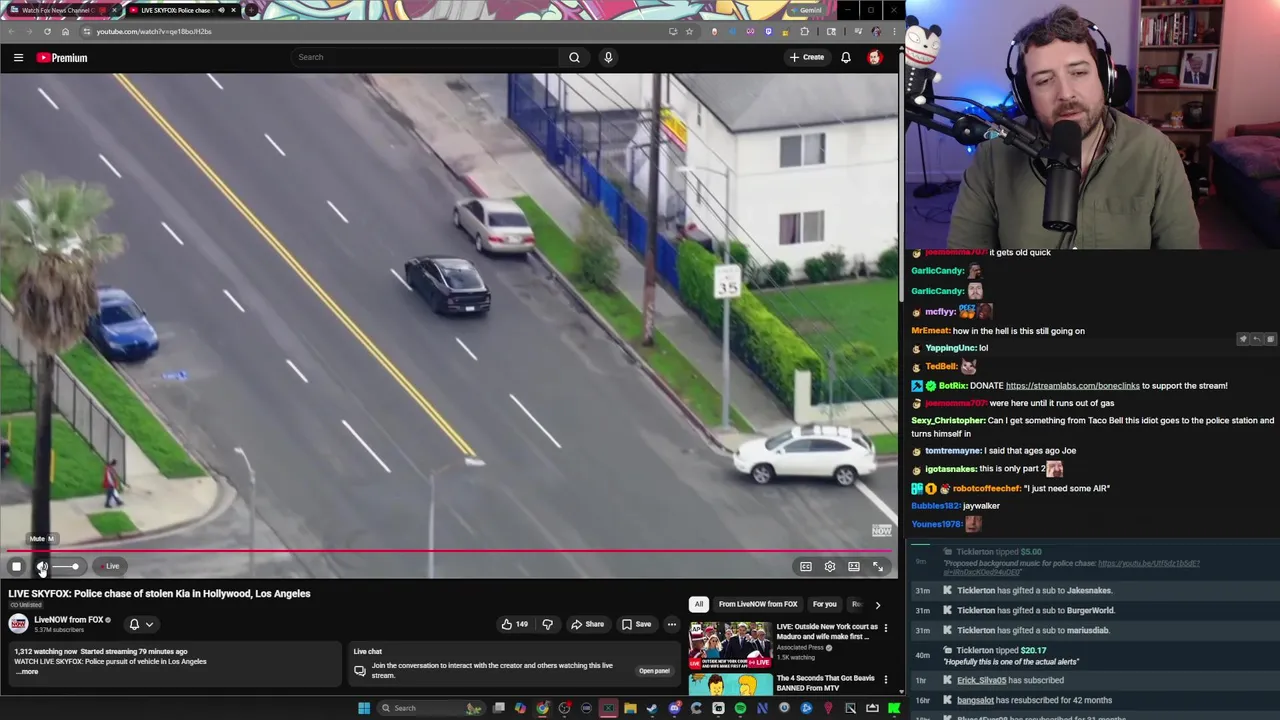Open the Windows Start menu
Screen dimensions: 1280x720
click(x=364, y=708)
